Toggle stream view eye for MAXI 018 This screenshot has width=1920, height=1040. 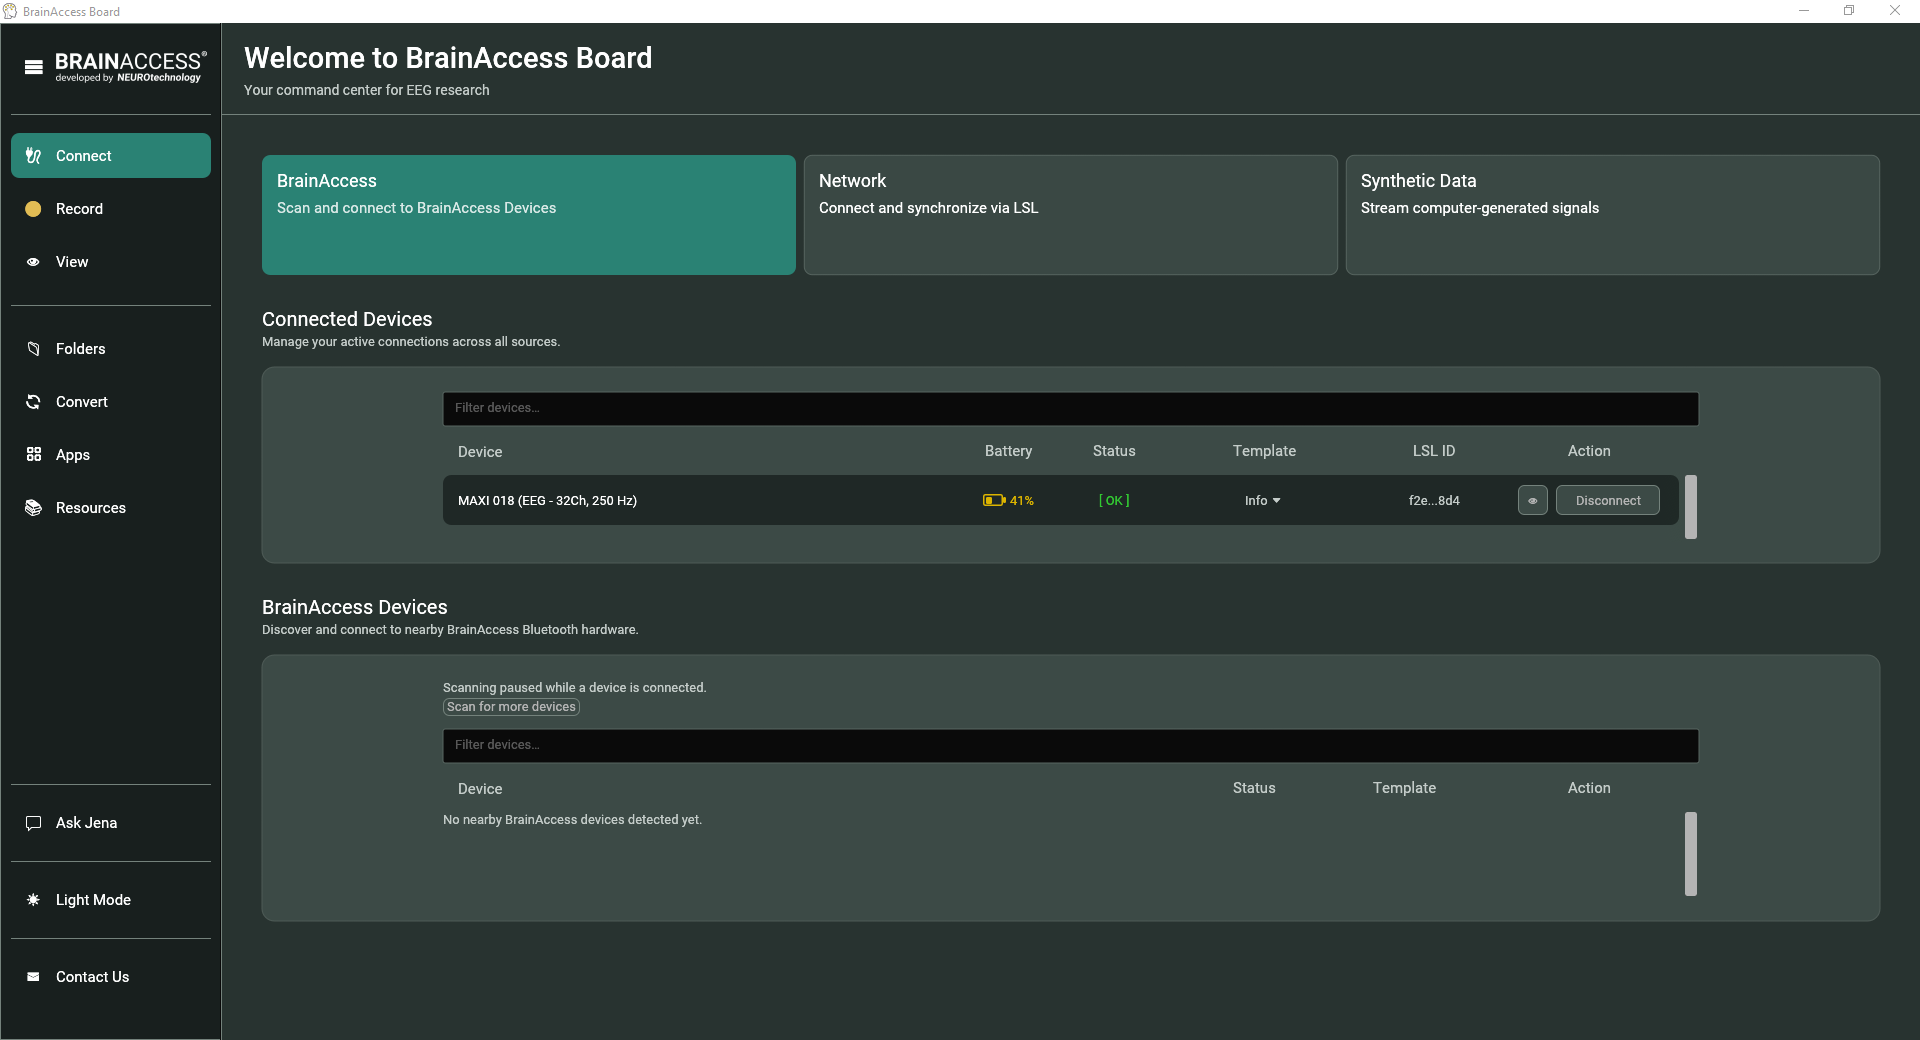(x=1532, y=501)
